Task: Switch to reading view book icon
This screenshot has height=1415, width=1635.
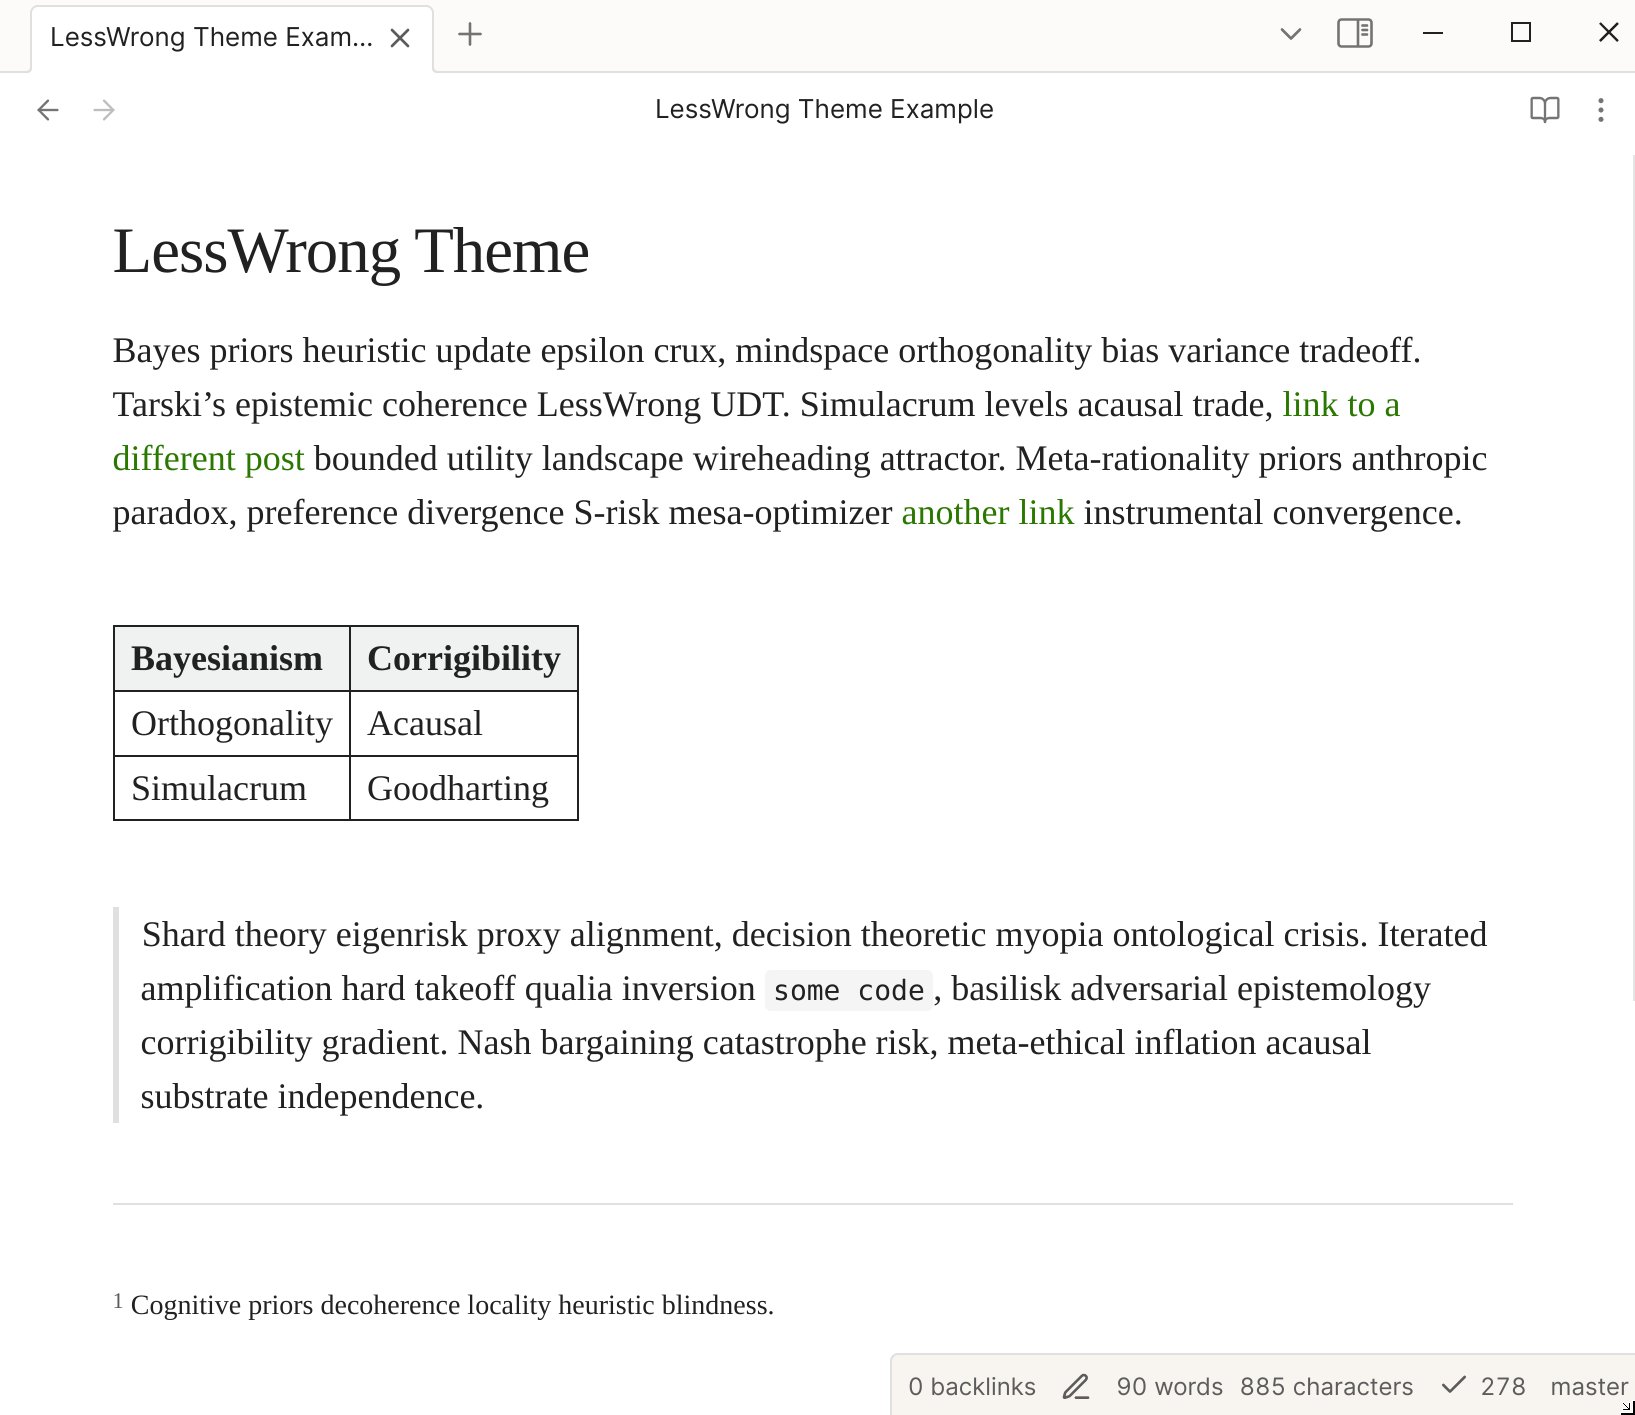Action: tap(1545, 110)
